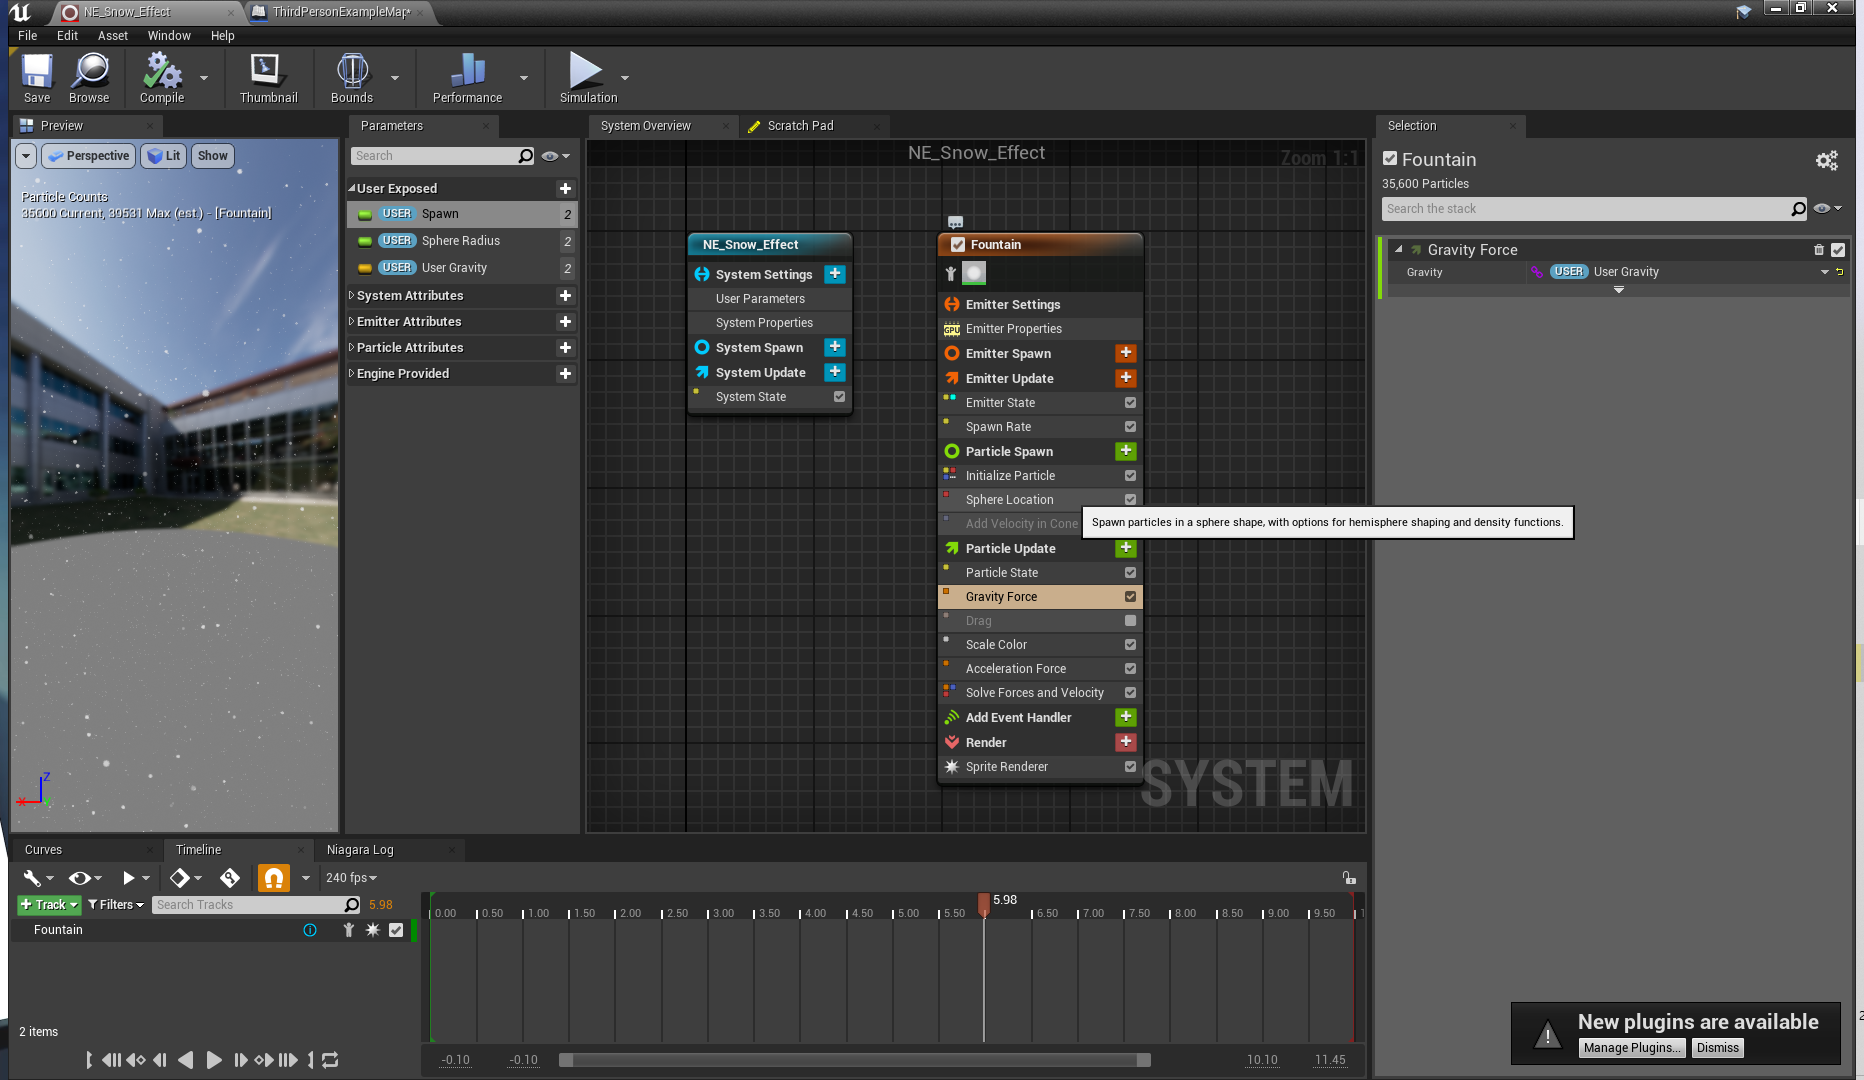Uncheck the Gravity Force module in stack
1864x1080 pixels.
click(x=1130, y=597)
